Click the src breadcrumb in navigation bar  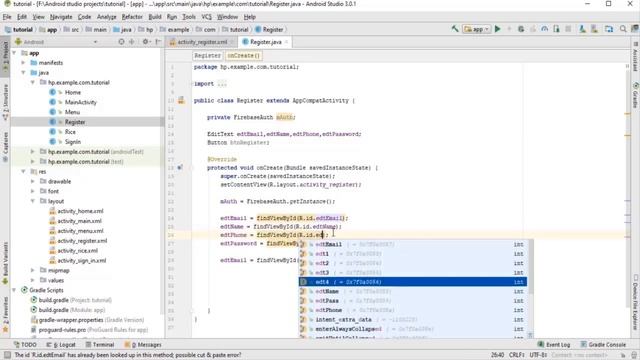pos(72,29)
